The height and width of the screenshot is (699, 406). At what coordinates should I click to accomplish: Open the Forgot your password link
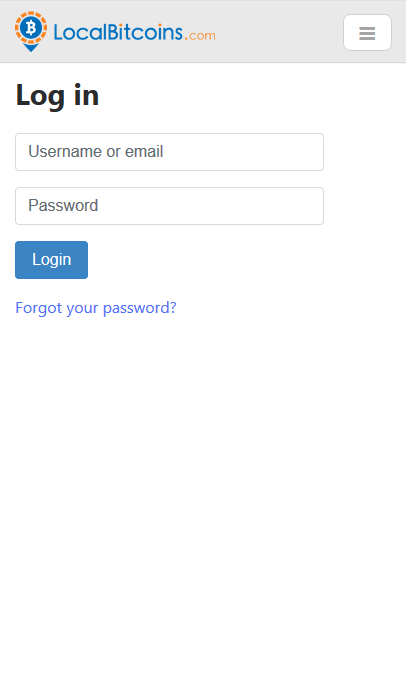pos(96,308)
